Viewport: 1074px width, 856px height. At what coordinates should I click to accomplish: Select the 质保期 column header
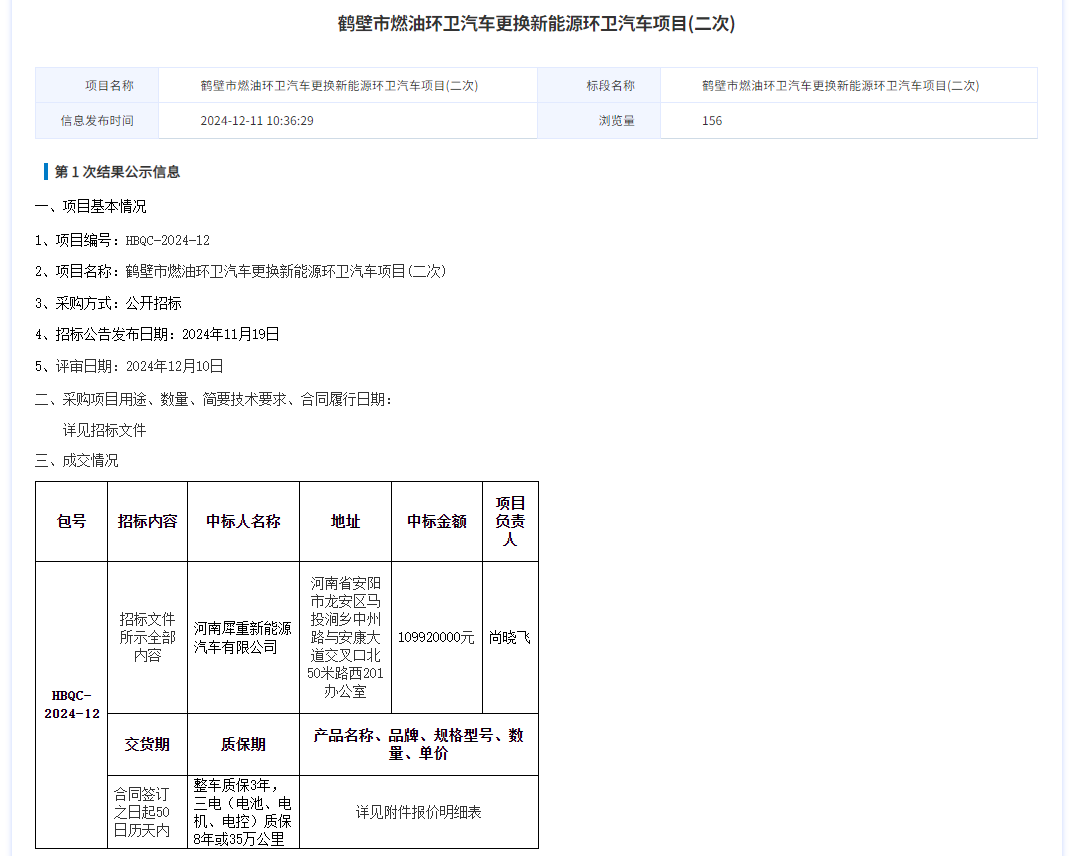[244, 743]
